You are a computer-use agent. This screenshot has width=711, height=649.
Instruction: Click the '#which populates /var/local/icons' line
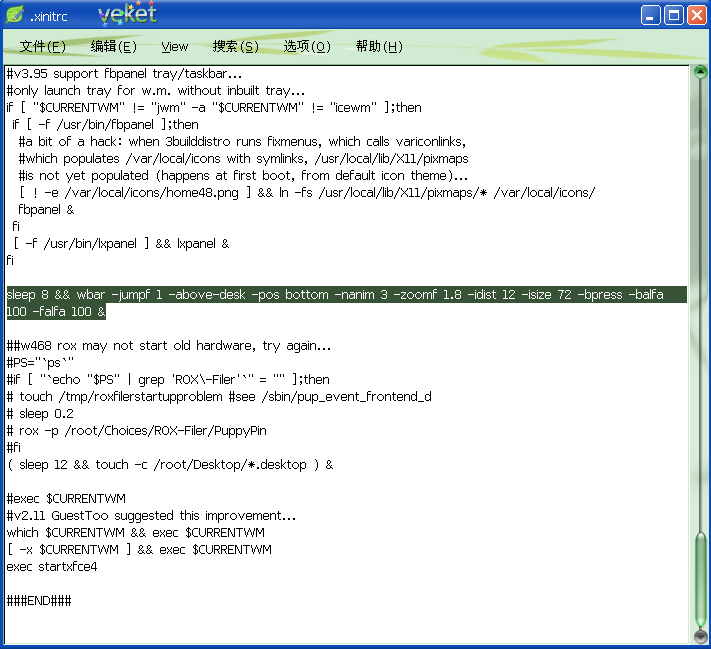coord(243,159)
